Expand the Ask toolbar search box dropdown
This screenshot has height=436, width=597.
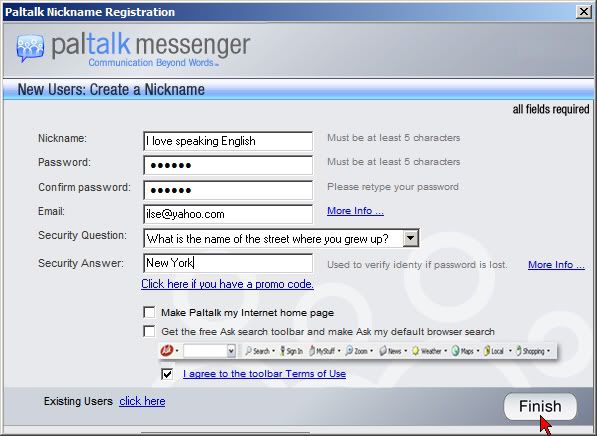pos(231,351)
